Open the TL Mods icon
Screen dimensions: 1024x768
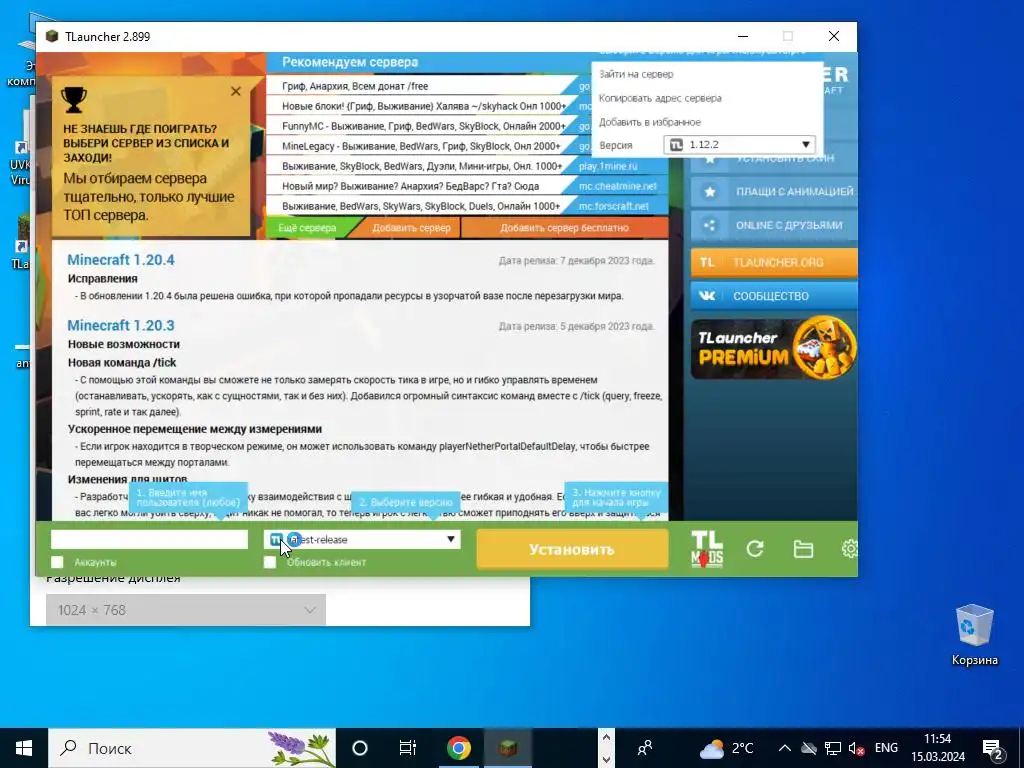[x=707, y=549]
